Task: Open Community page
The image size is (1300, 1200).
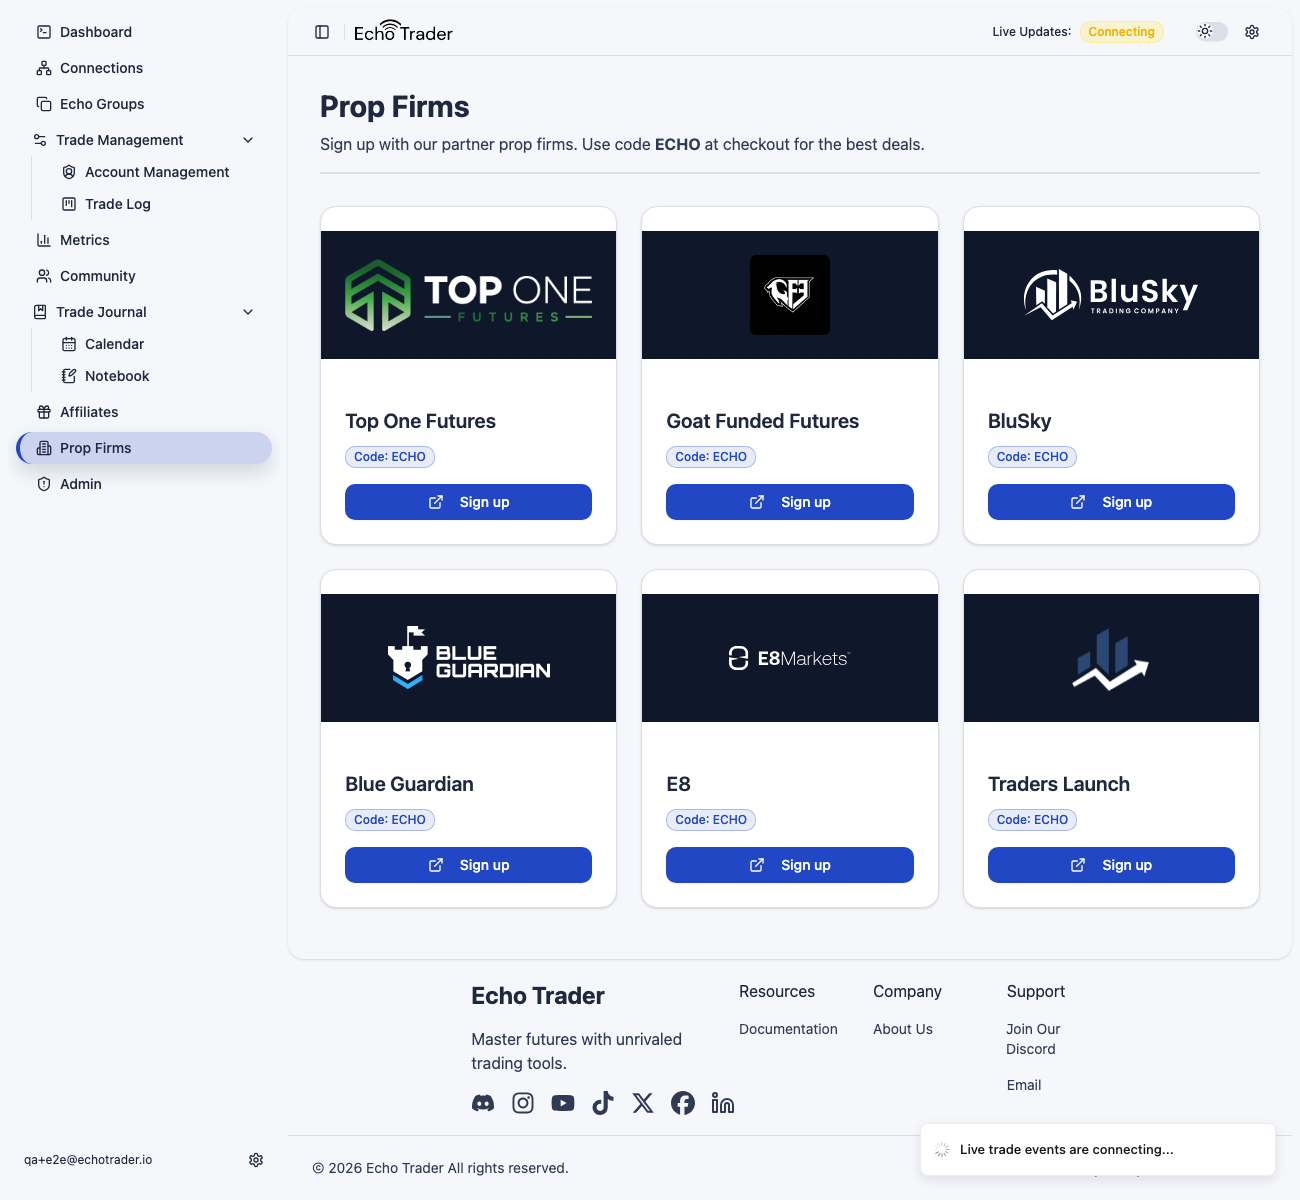Action: (x=144, y=276)
